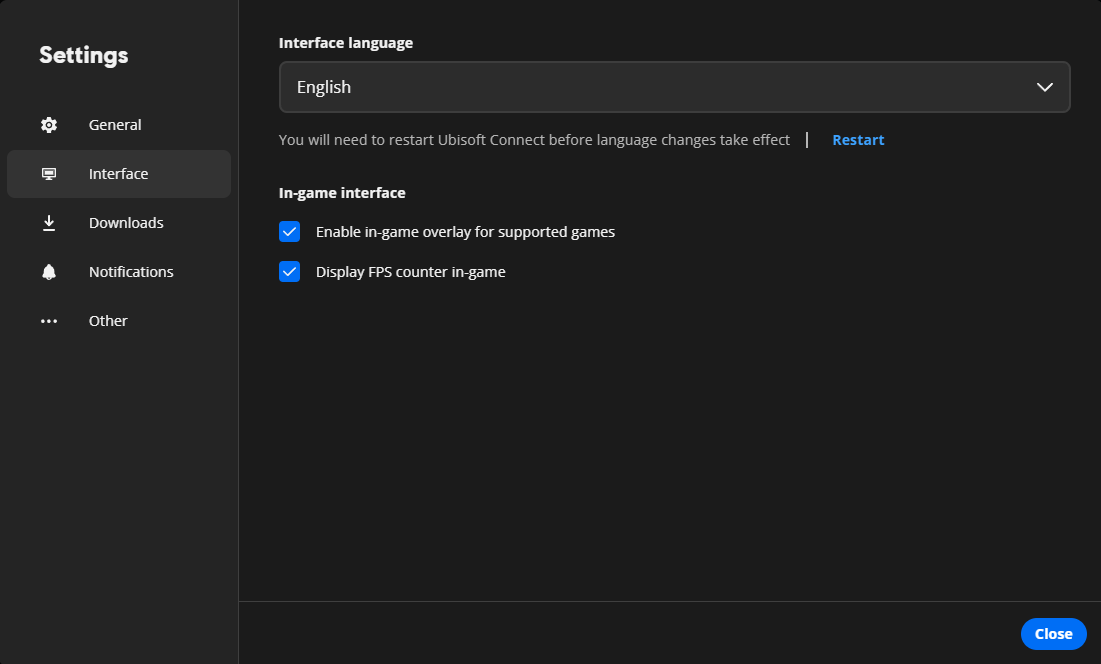Click the Interface monitor icon
This screenshot has width=1101, height=664.
tap(48, 173)
